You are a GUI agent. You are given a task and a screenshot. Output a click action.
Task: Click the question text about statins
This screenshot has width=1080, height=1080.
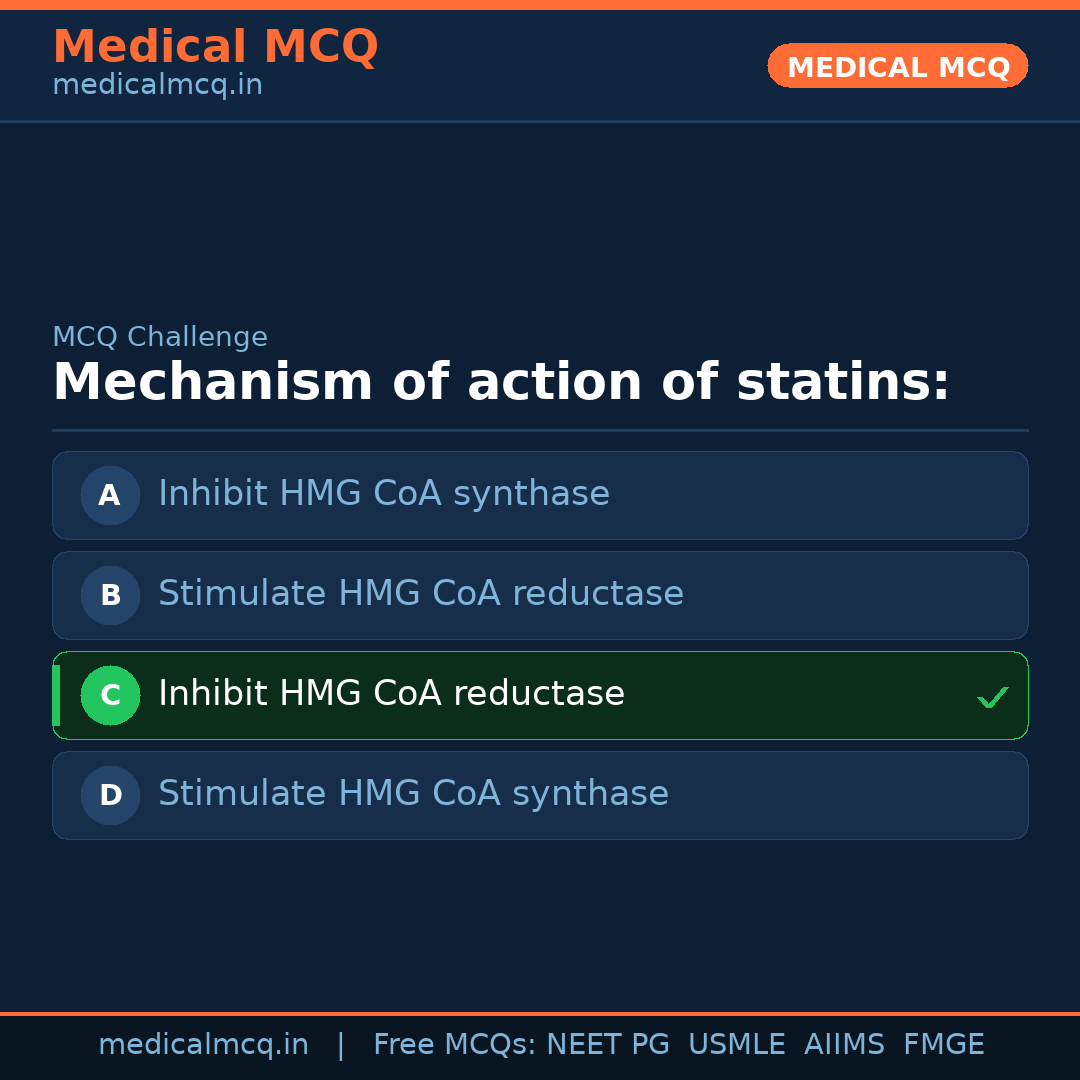500,383
